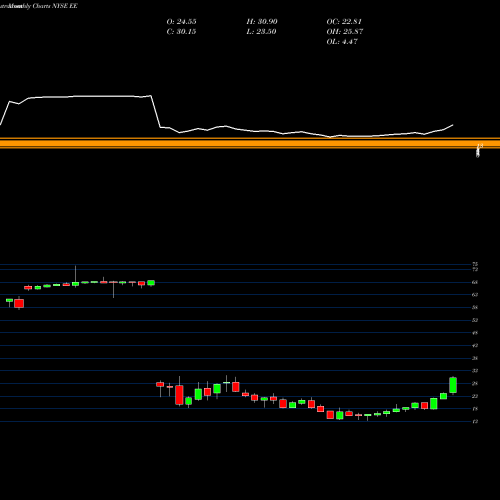This screenshot has height=500, width=500.
Task: Click the price axis label '12'
Action: click(x=475, y=422)
